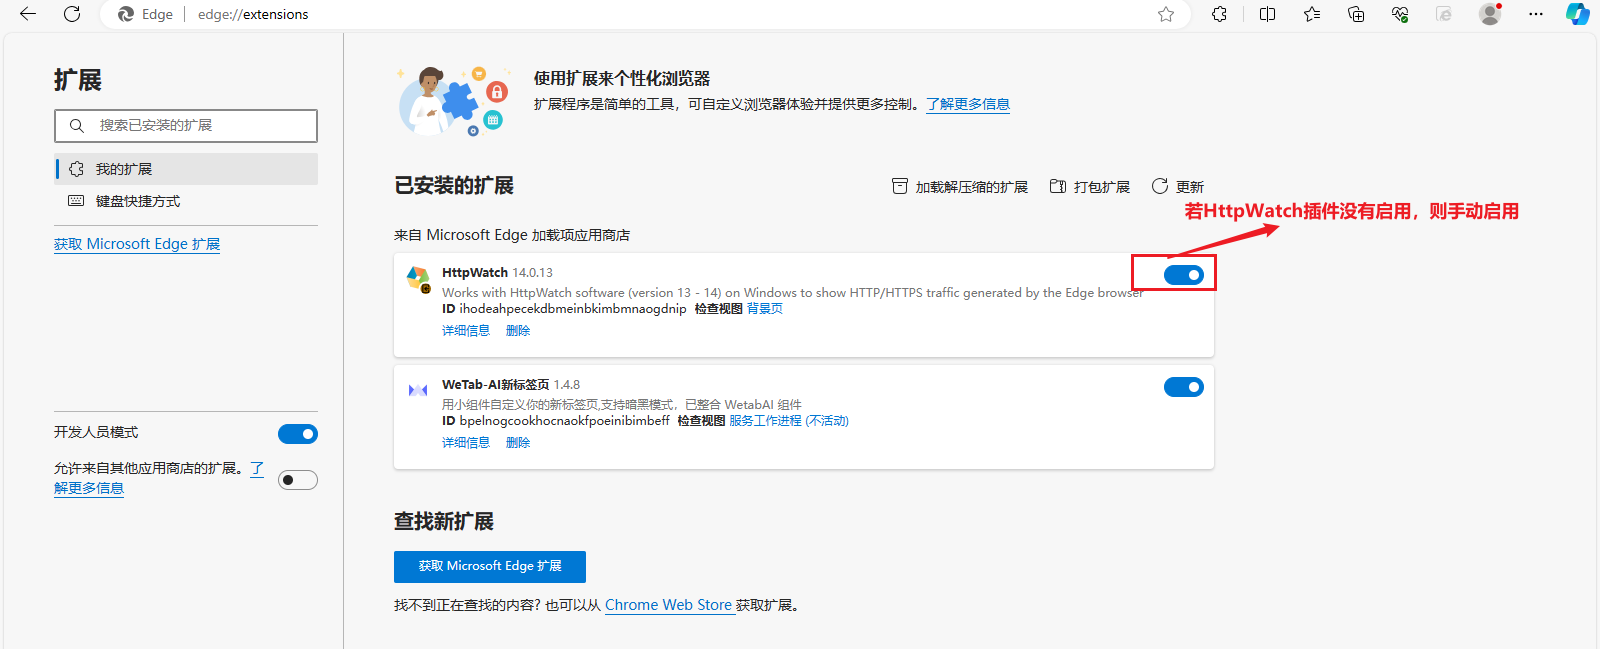Click the Edge logo in the address bar
The image size is (1600, 649).
point(126,14)
